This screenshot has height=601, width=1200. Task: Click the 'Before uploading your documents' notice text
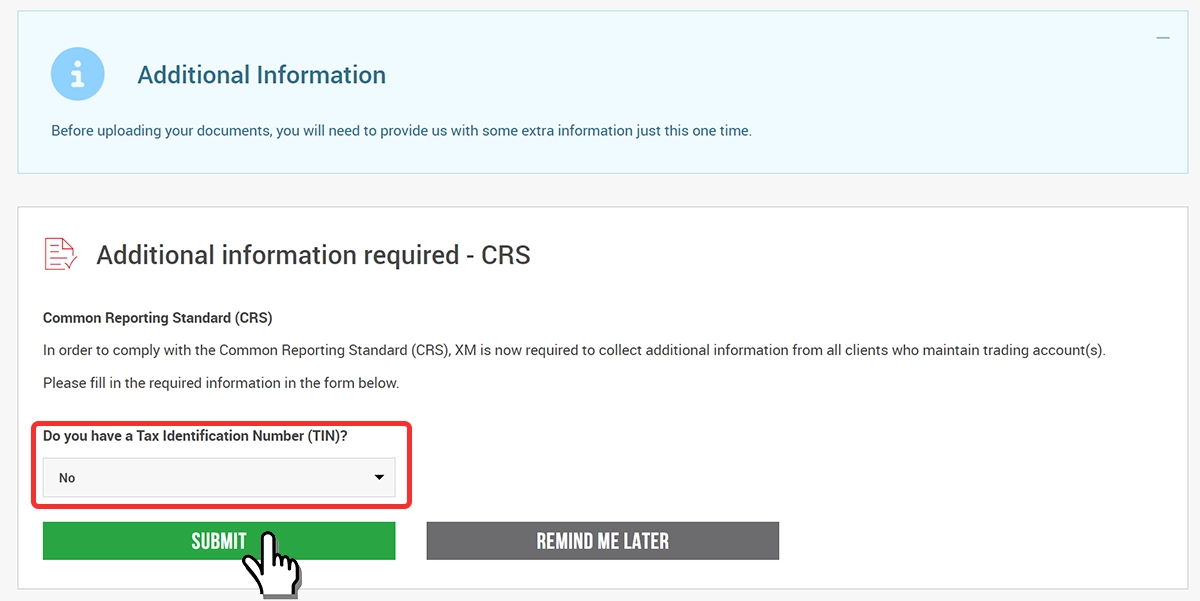click(x=401, y=131)
